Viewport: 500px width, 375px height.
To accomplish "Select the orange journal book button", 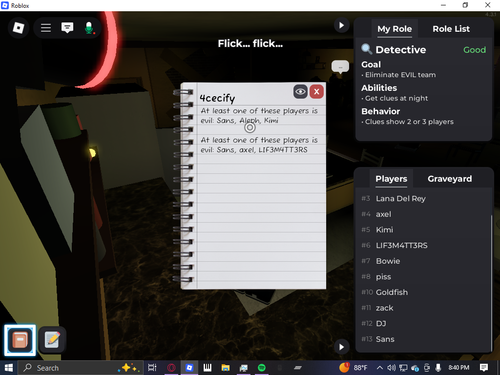I will pyautogui.click(x=20, y=340).
